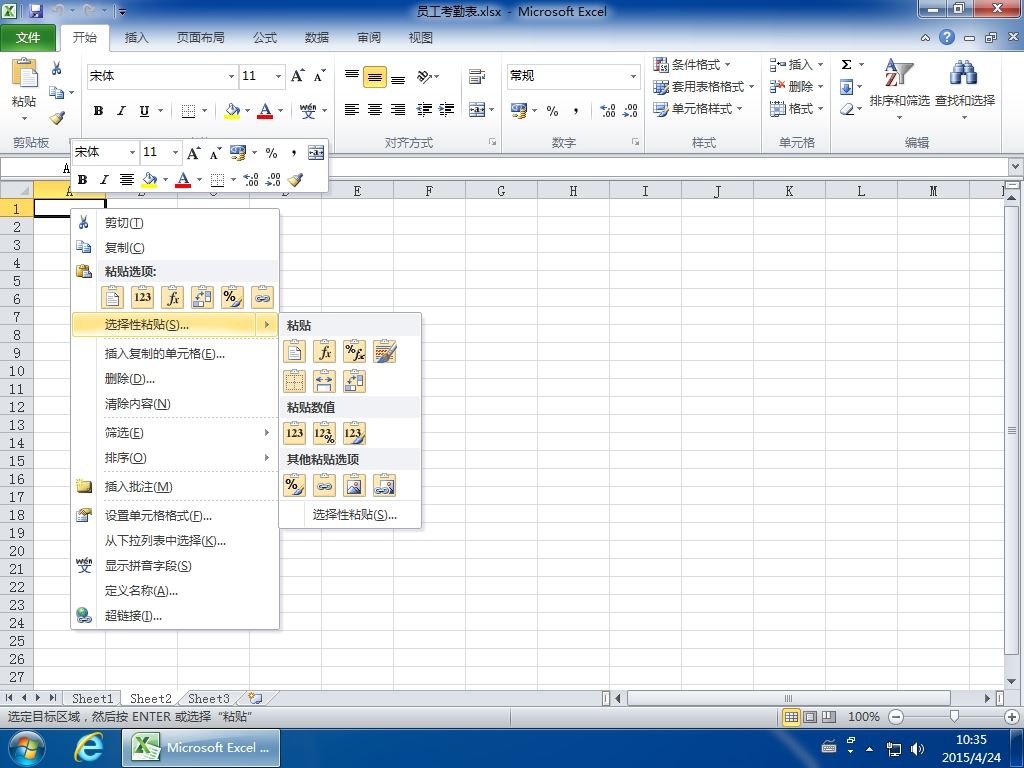1024x768 pixels.
Task: Click paste formulas fx icon in submenu
Action: [324, 352]
